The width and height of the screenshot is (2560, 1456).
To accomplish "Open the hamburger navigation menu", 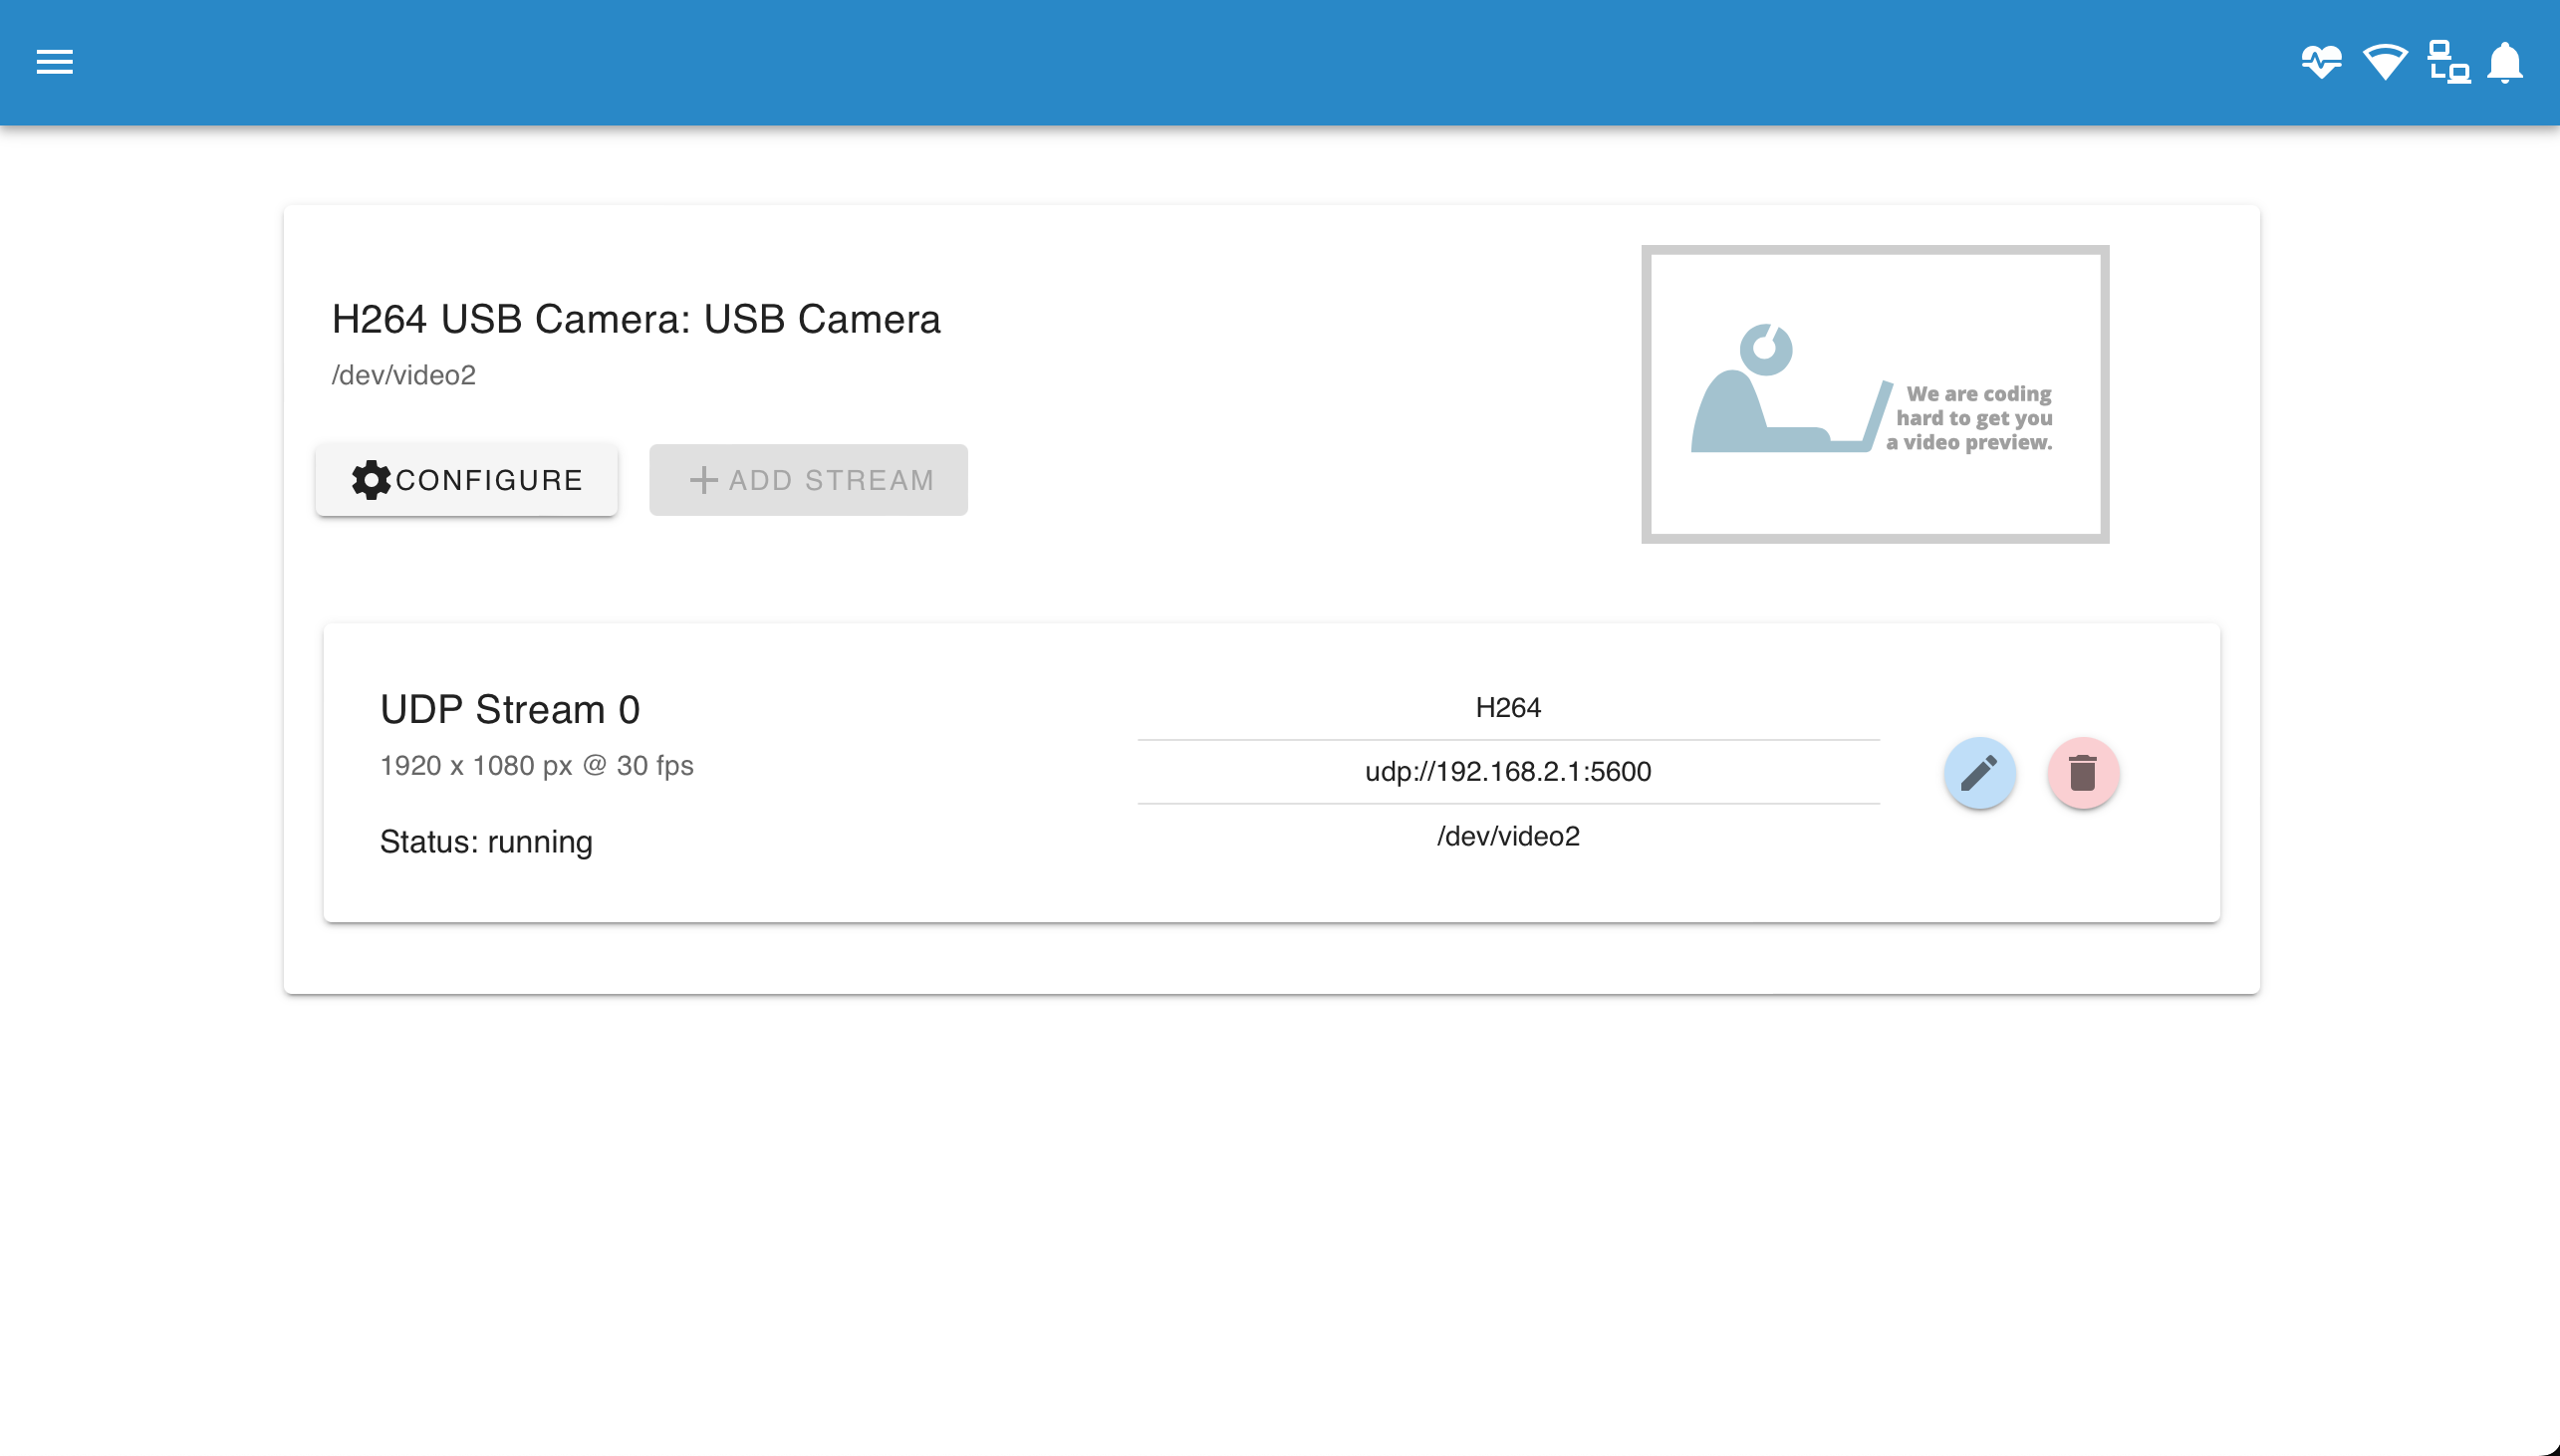I will pos(55,62).
